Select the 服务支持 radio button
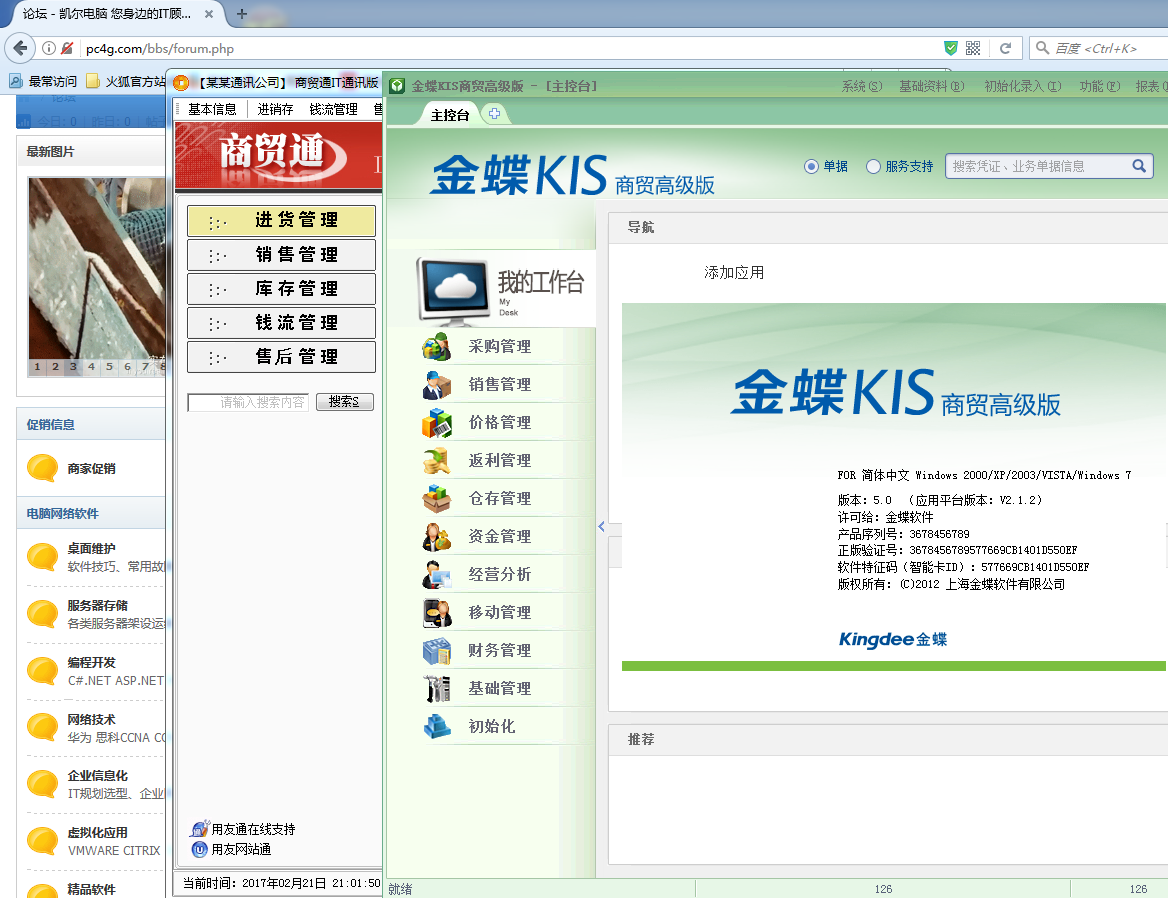This screenshot has height=898, width=1168. (873, 167)
